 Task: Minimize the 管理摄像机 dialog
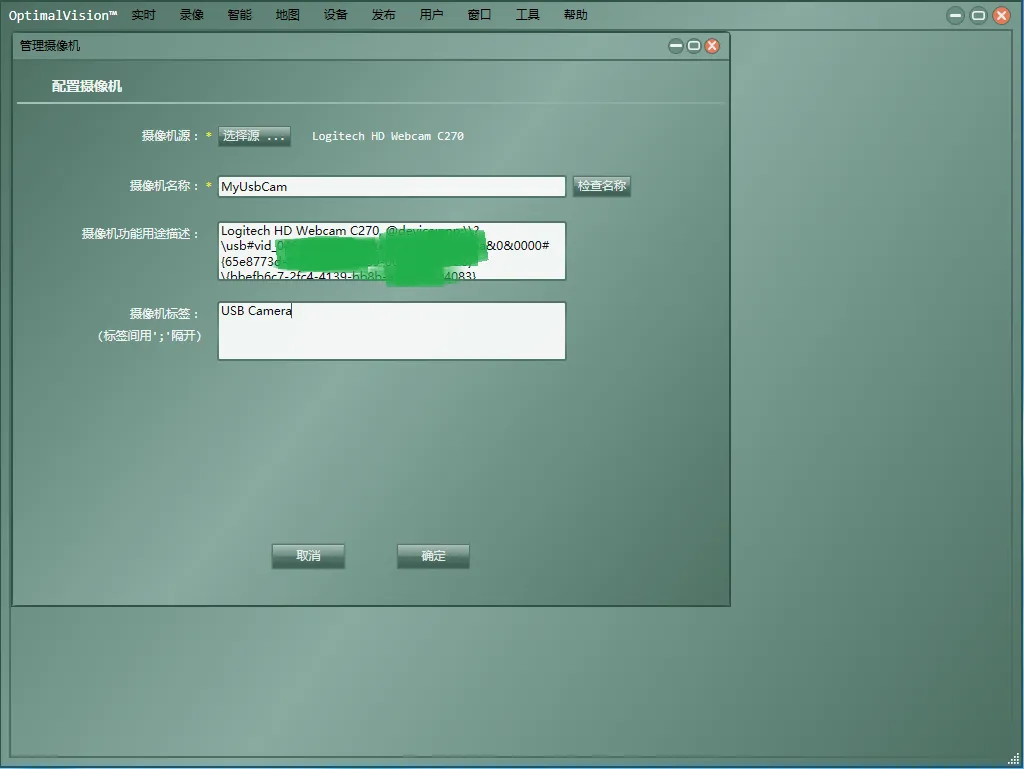click(x=676, y=46)
